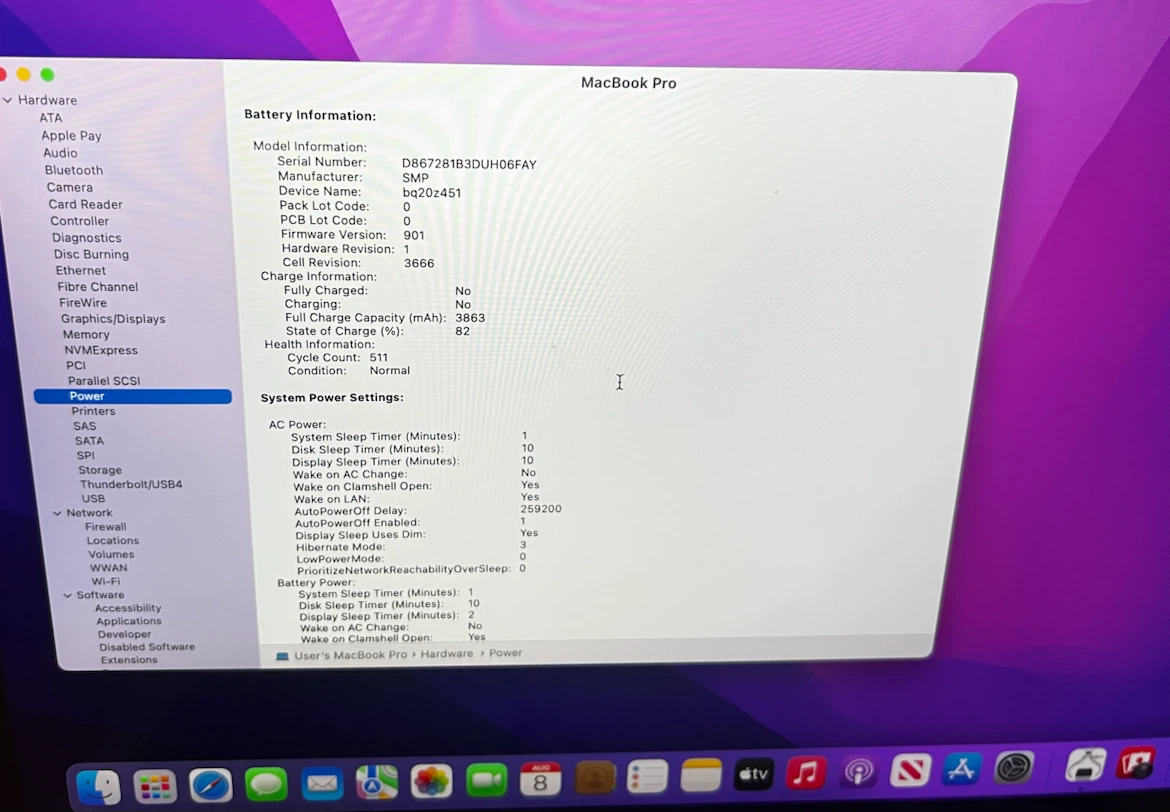Open Maps from the dock

(x=377, y=782)
